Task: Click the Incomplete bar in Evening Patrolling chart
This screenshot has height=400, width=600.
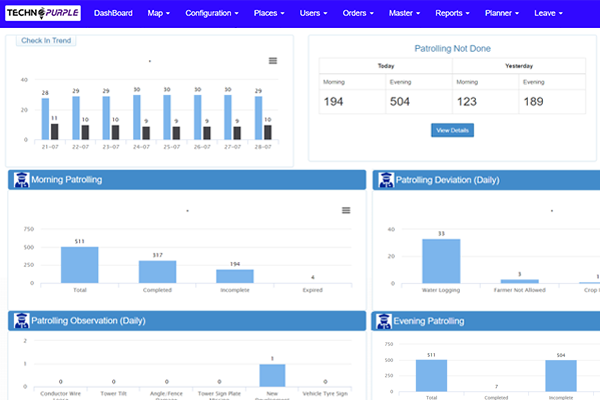Action: tap(561, 376)
